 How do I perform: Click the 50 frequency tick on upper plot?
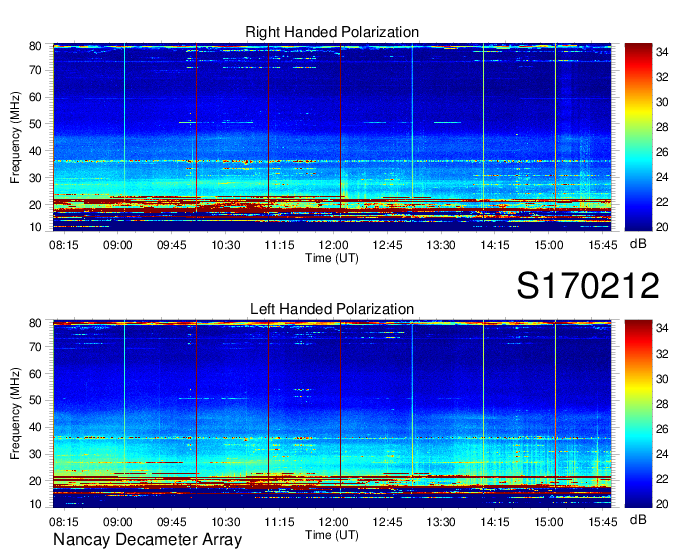pyautogui.click(x=35, y=124)
